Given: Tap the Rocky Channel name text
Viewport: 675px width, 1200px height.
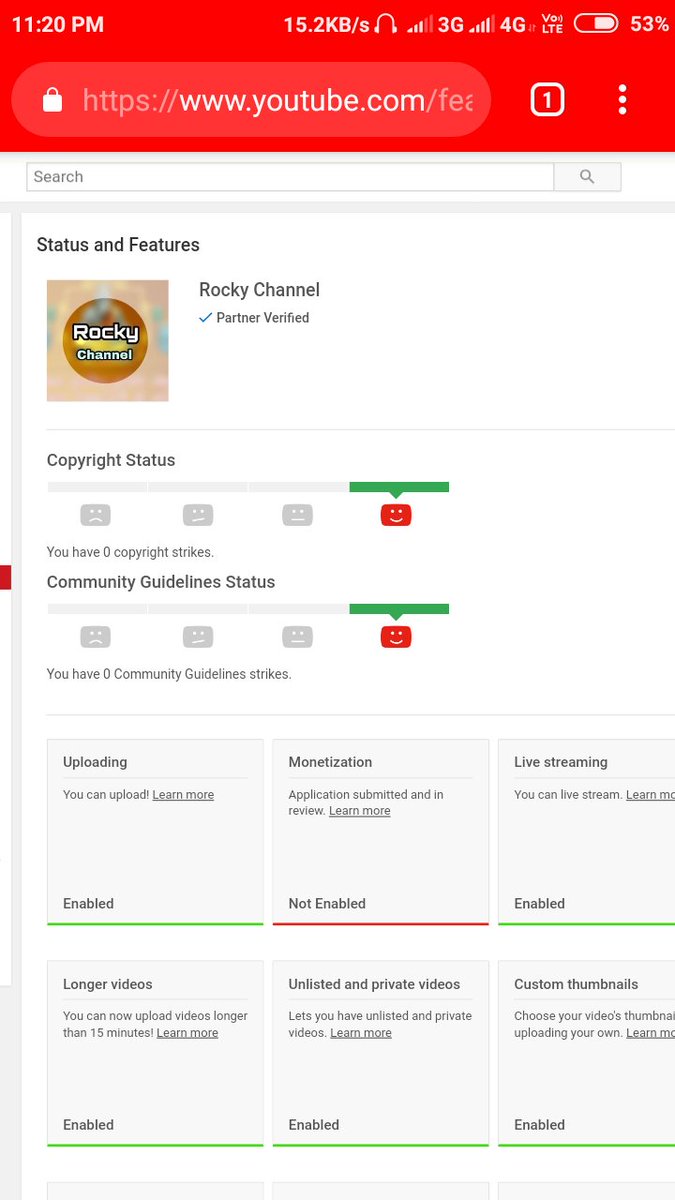Looking at the screenshot, I should point(259,290).
